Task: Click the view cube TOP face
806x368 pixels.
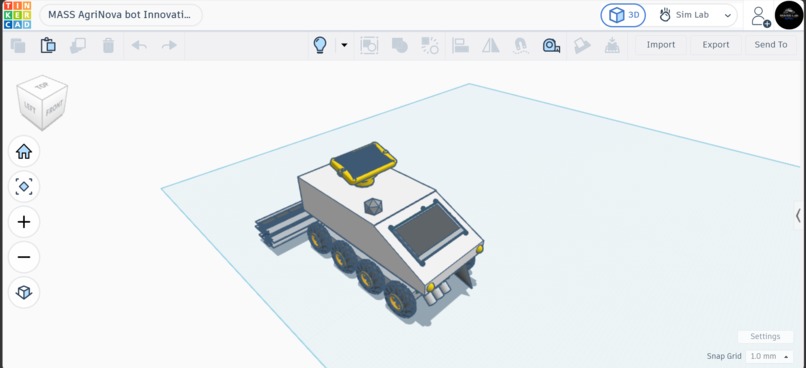Action: (42, 86)
